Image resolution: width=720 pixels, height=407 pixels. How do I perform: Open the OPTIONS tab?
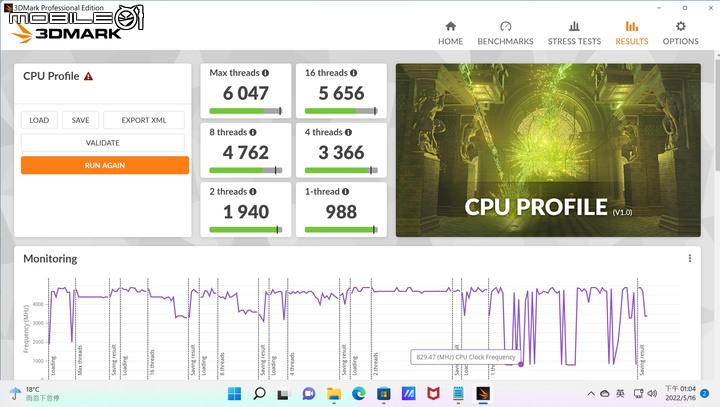[x=680, y=33]
